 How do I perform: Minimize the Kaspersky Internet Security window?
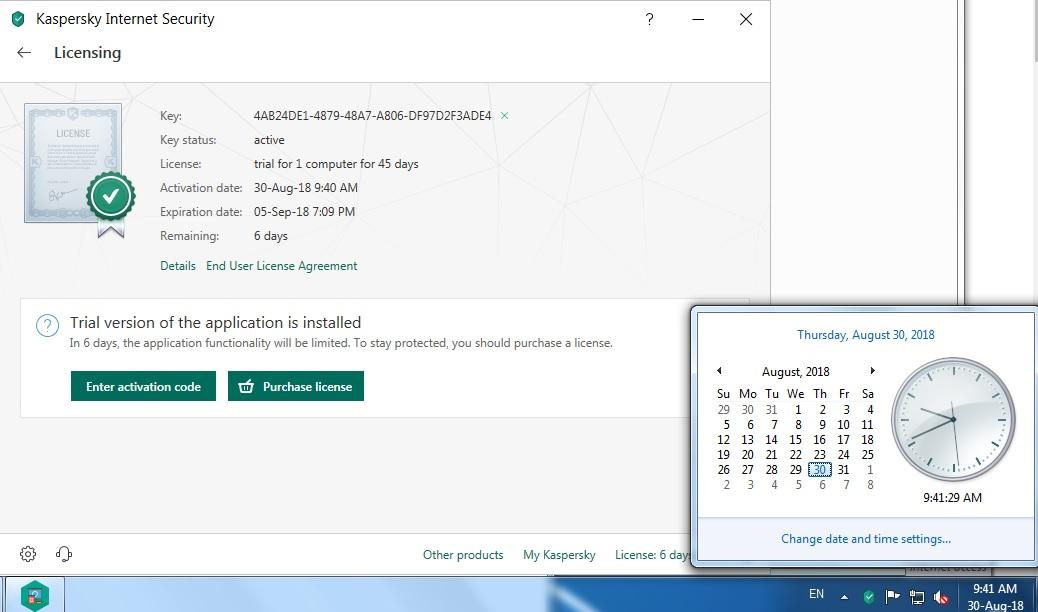pyautogui.click(x=698, y=19)
